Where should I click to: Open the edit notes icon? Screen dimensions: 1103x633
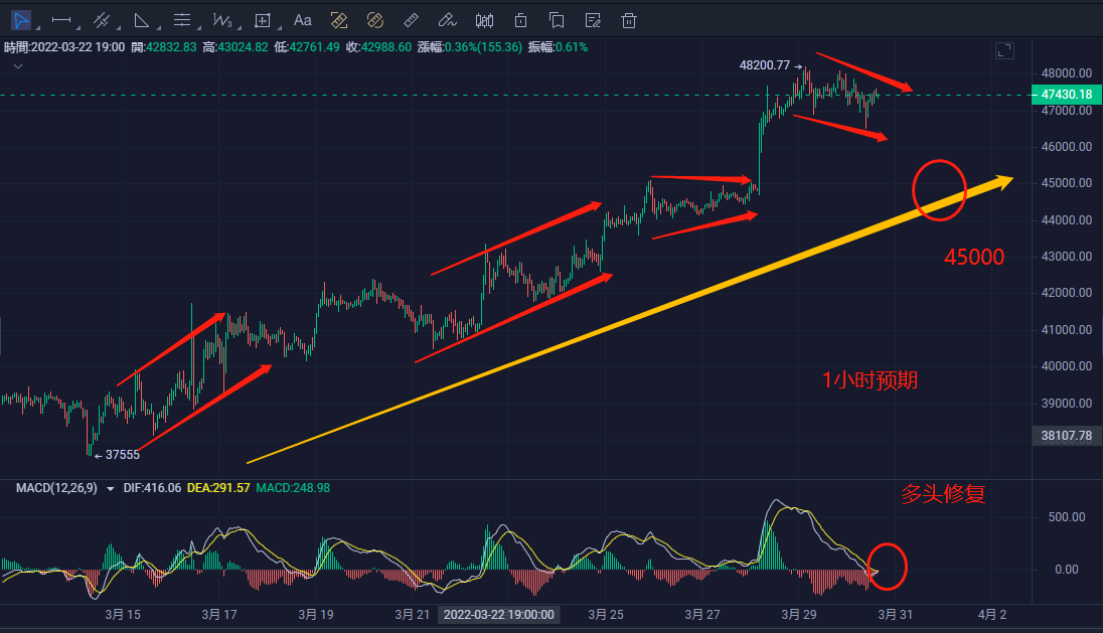(x=593, y=20)
